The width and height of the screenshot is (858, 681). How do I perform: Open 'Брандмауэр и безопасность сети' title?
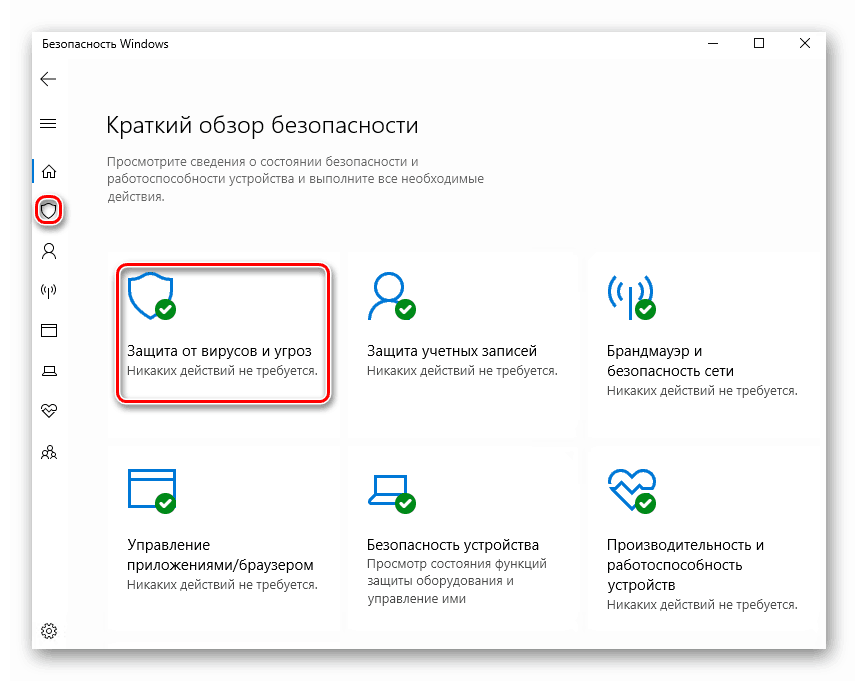pyautogui.click(x=670, y=361)
